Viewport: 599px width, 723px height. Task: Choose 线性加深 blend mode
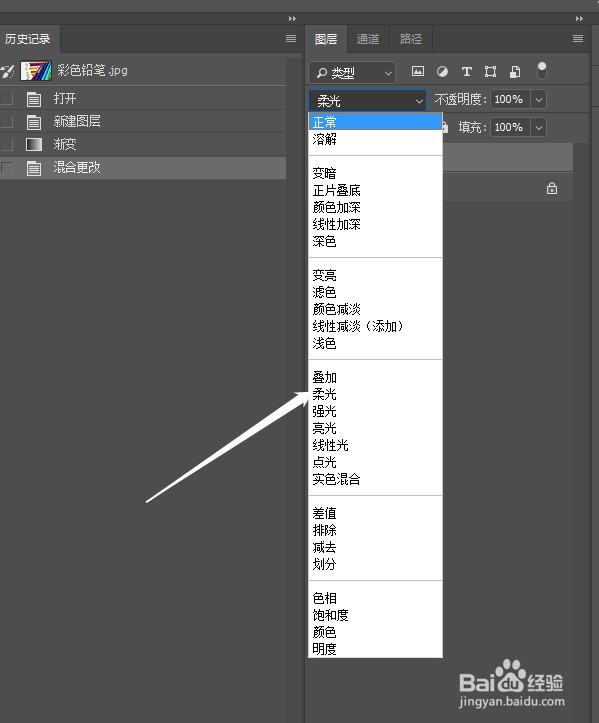[375, 225]
